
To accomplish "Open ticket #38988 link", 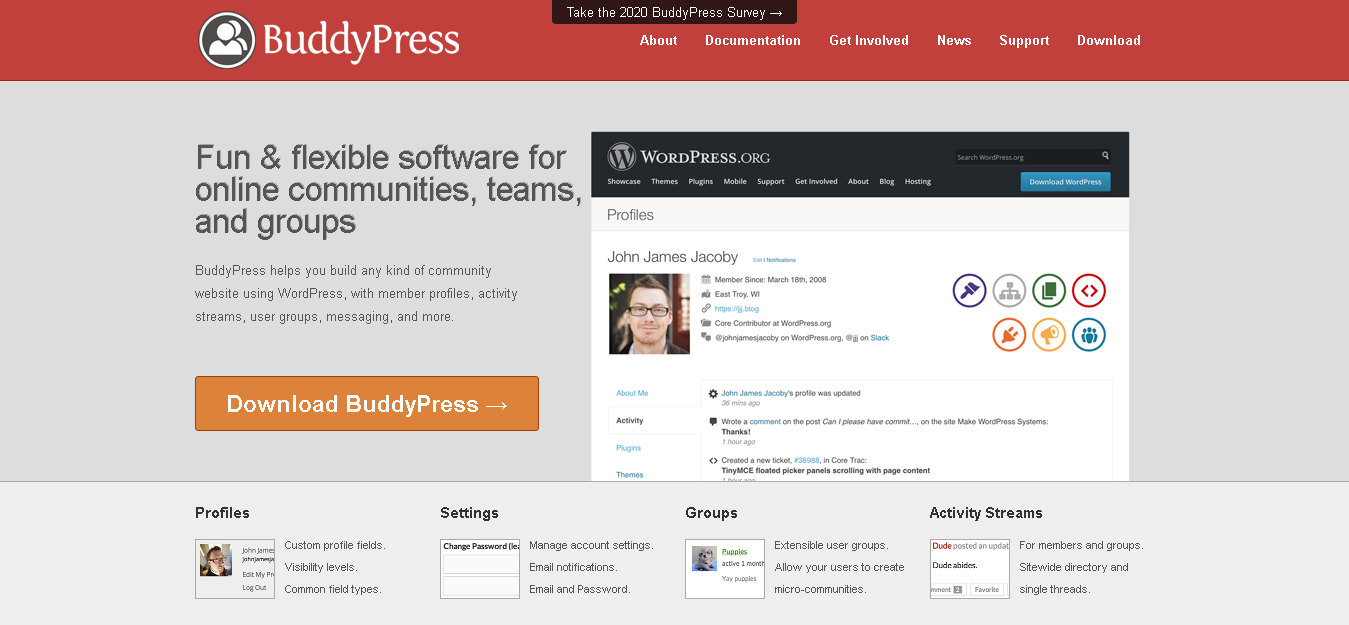I will [806, 460].
